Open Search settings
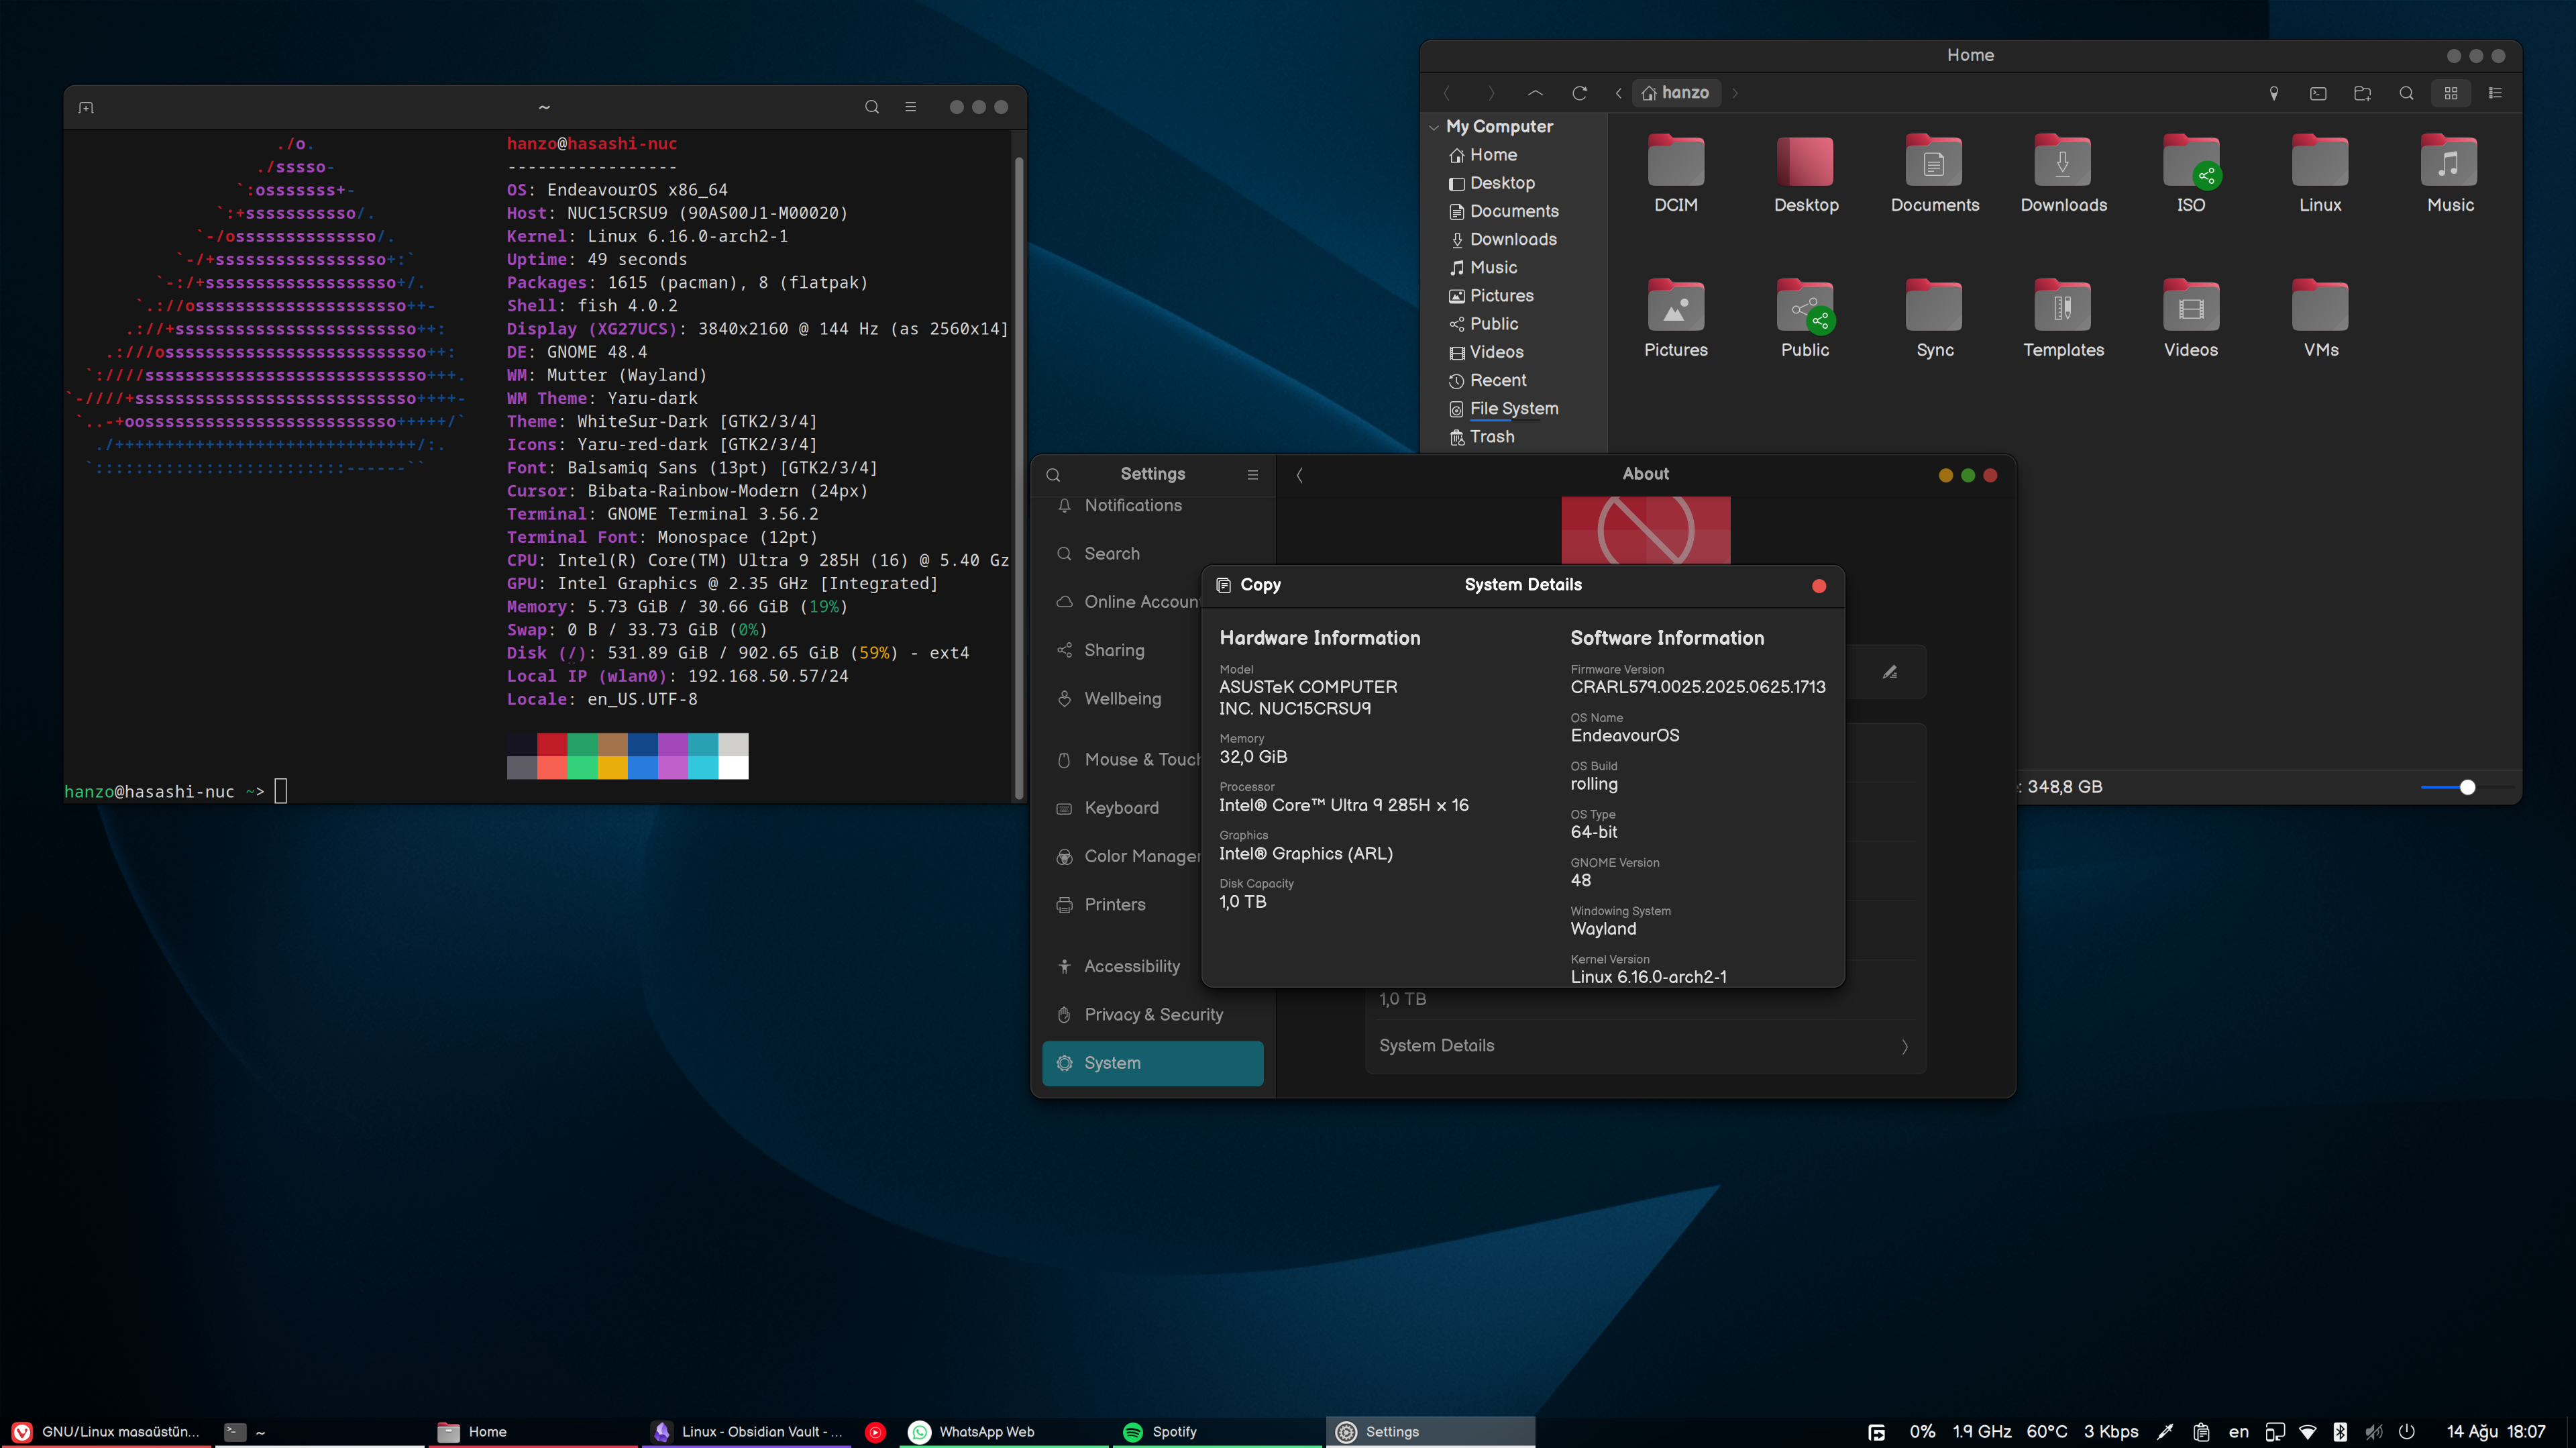This screenshot has width=2576, height=1448. click(1153, 553)
